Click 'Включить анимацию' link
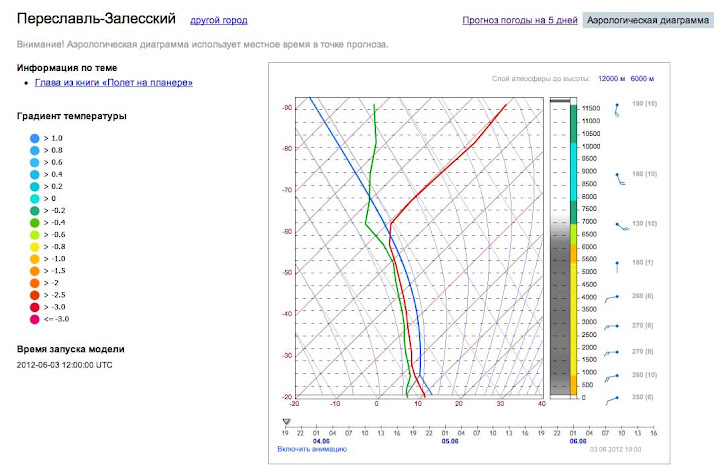 tap(312, 449)
